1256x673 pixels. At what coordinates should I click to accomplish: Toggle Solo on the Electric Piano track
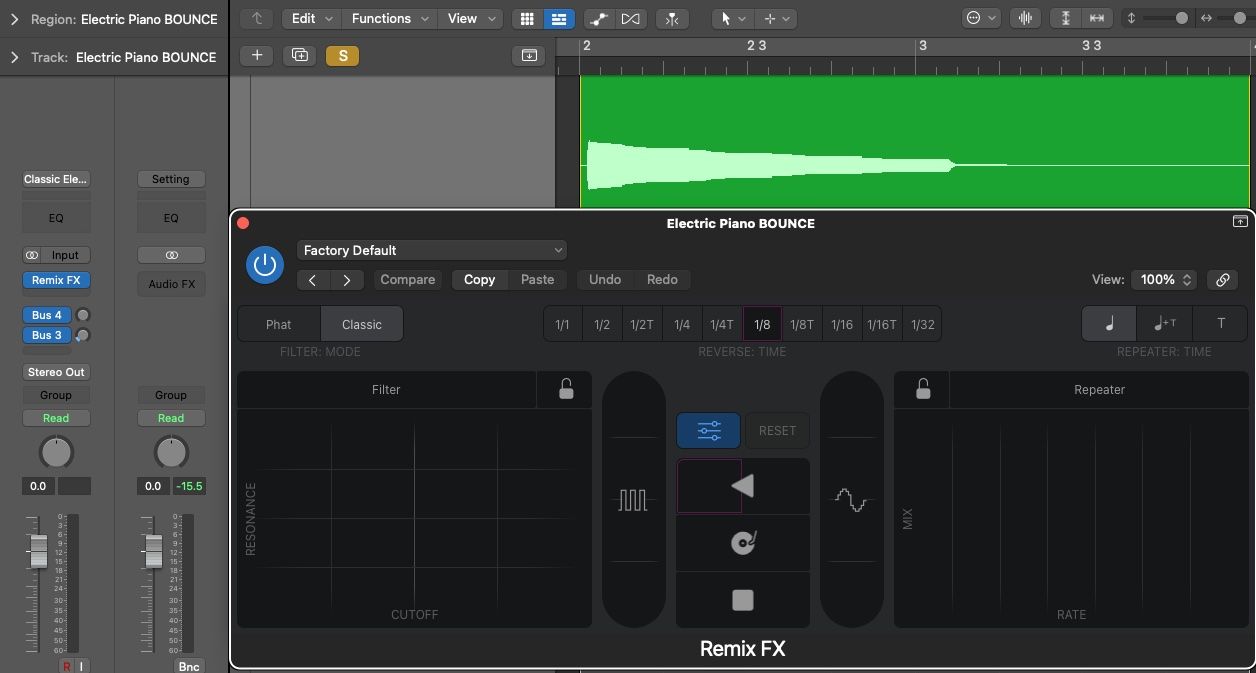tap(342, 57)
